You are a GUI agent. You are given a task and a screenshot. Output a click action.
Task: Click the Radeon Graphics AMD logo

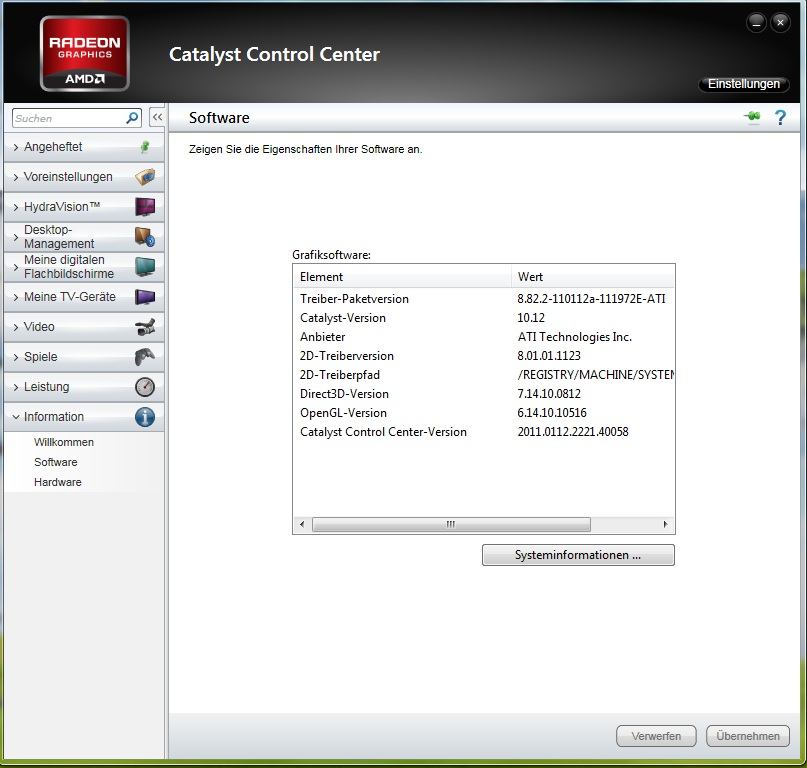point(84,53)
